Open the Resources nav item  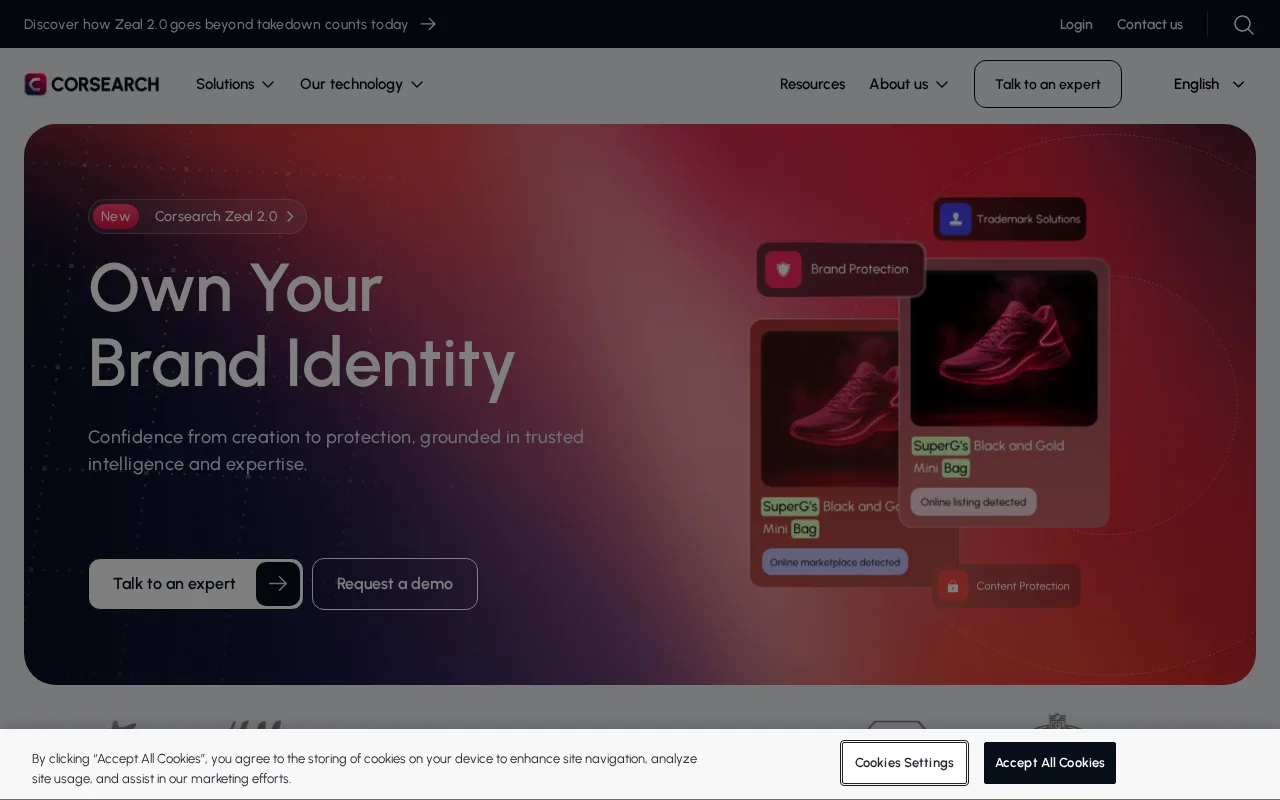pyautogui.click(x=812, y=84)
